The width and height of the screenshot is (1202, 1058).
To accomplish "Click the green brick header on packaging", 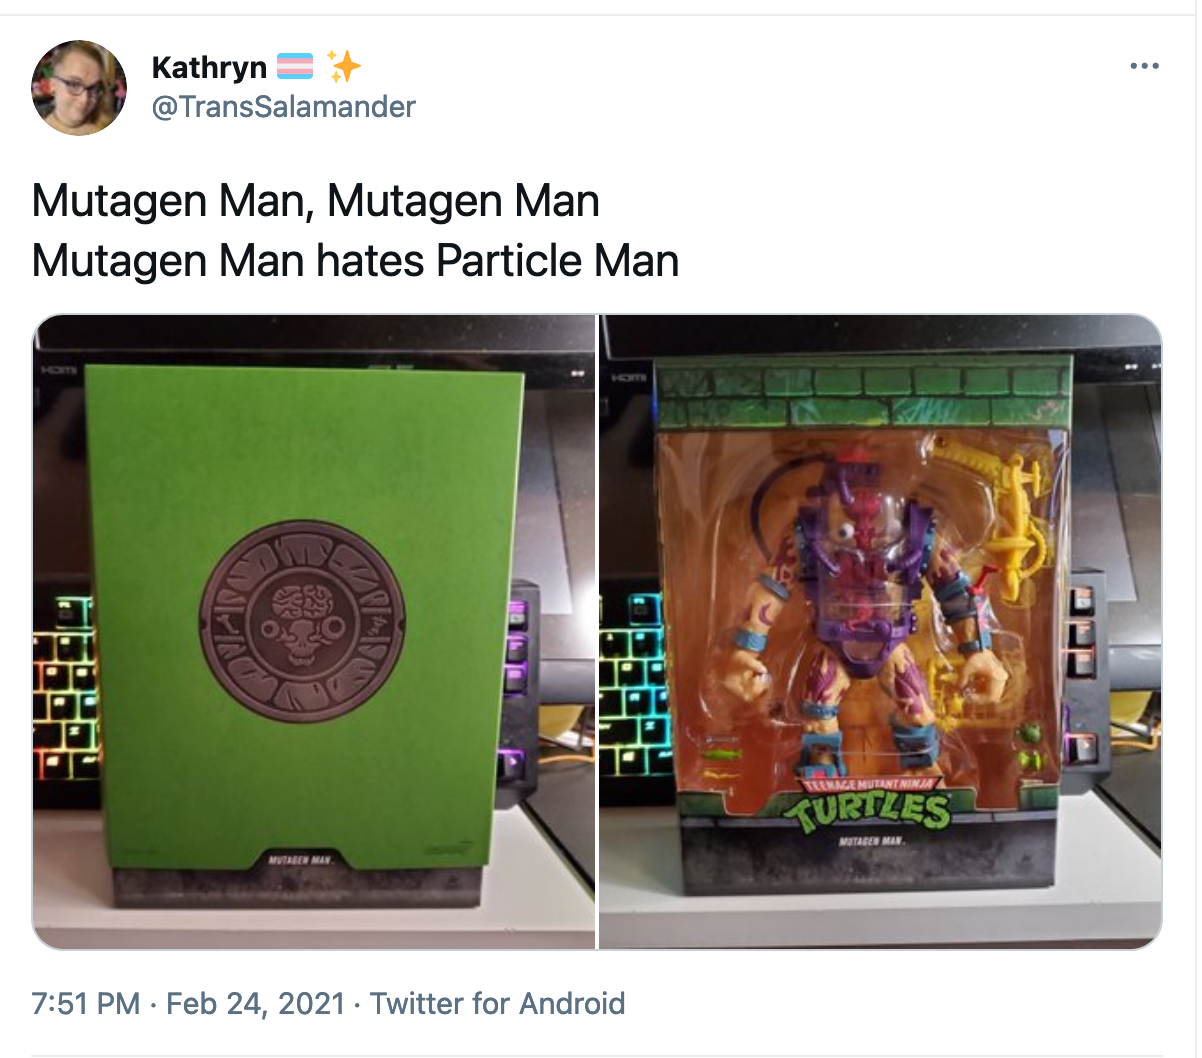I will pos(864,395).
